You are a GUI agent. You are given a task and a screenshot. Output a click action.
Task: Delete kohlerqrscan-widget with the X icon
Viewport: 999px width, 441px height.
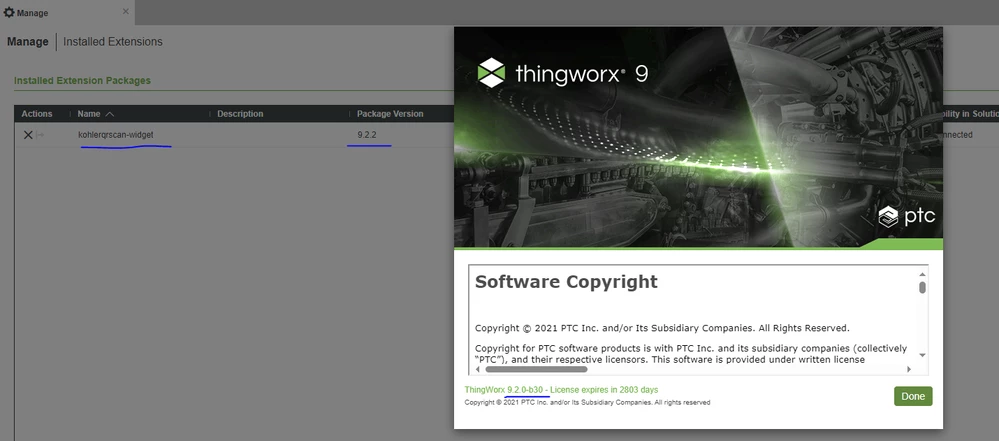pyautogui.click(x=27, y=135)
